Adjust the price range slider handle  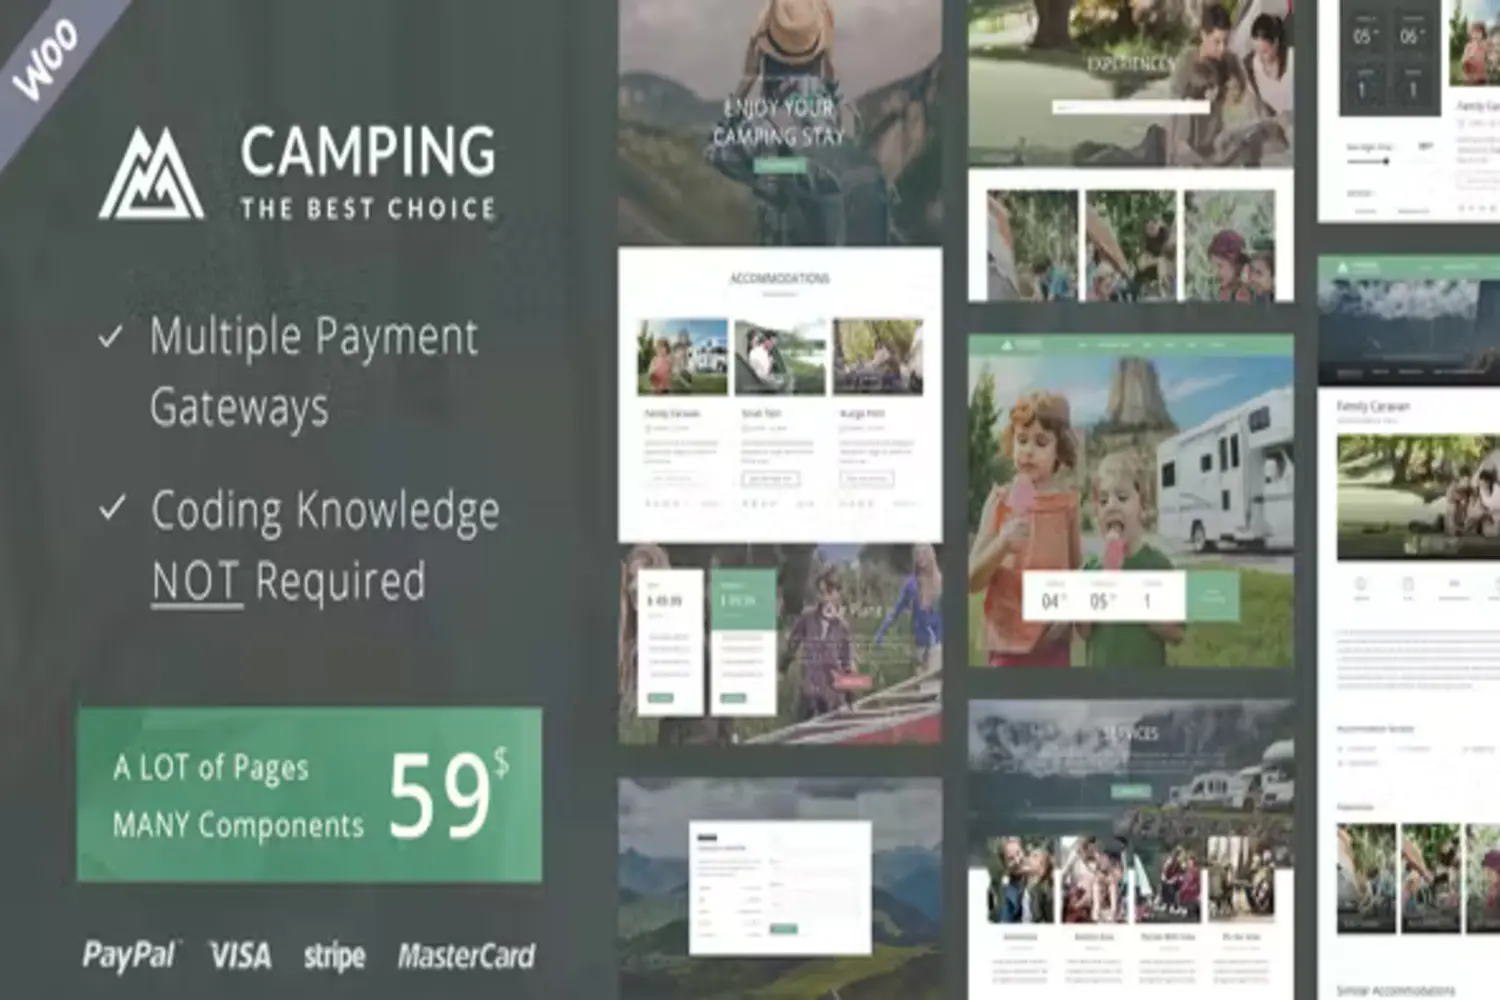pyautogui.click(x=1385, y=162)
